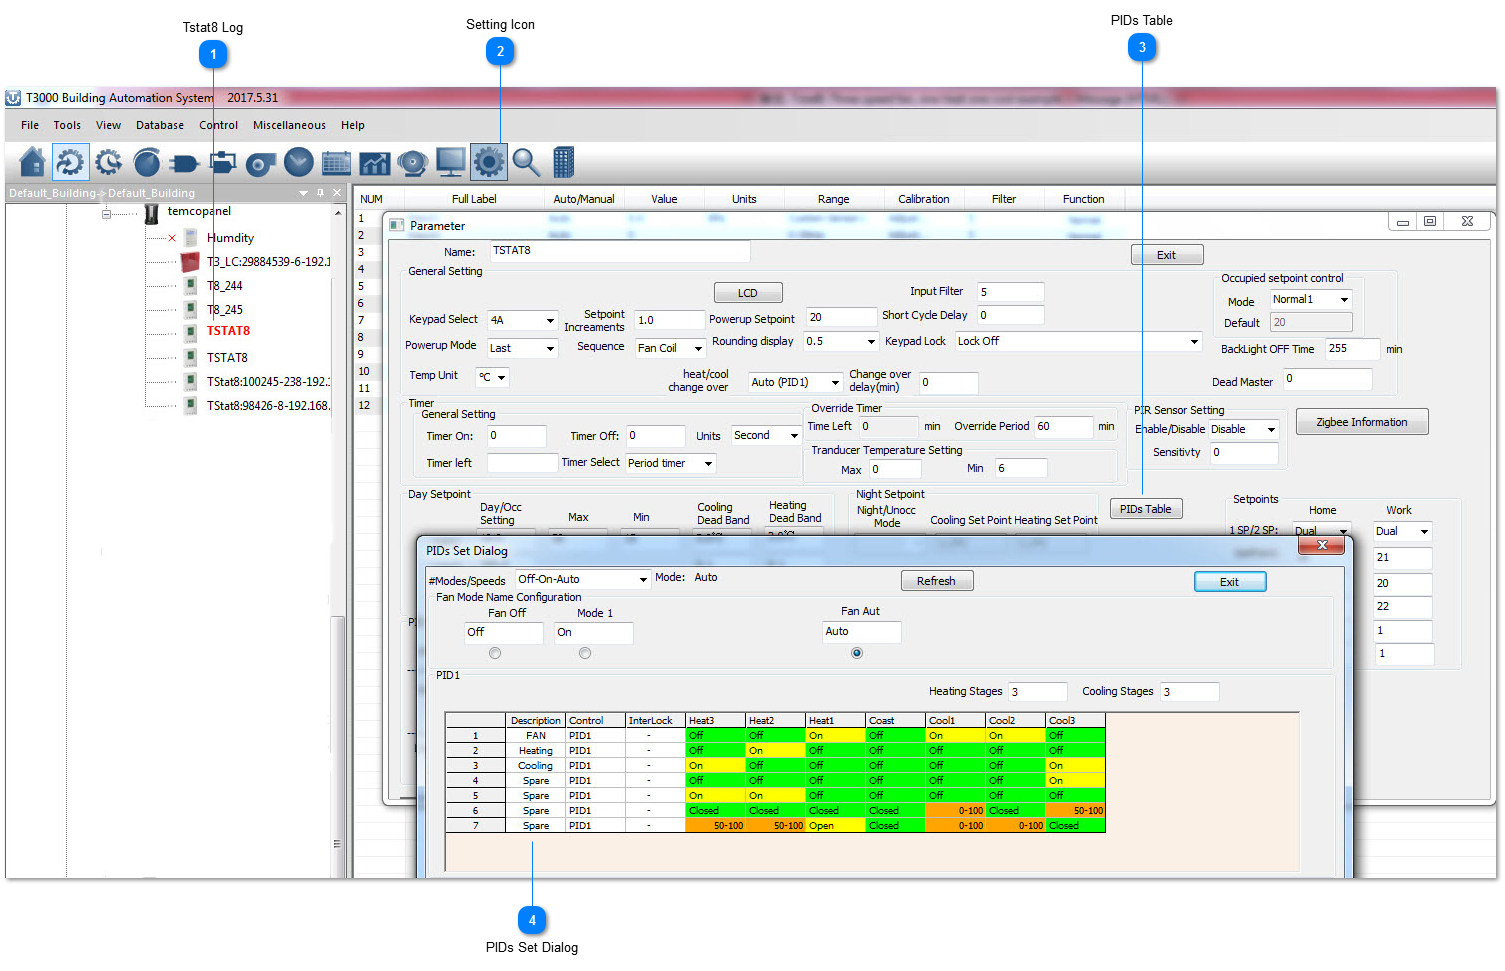The image size is (1505, 971).
Task: Select the Mode 1 radio button
Action: coord(585,653)
